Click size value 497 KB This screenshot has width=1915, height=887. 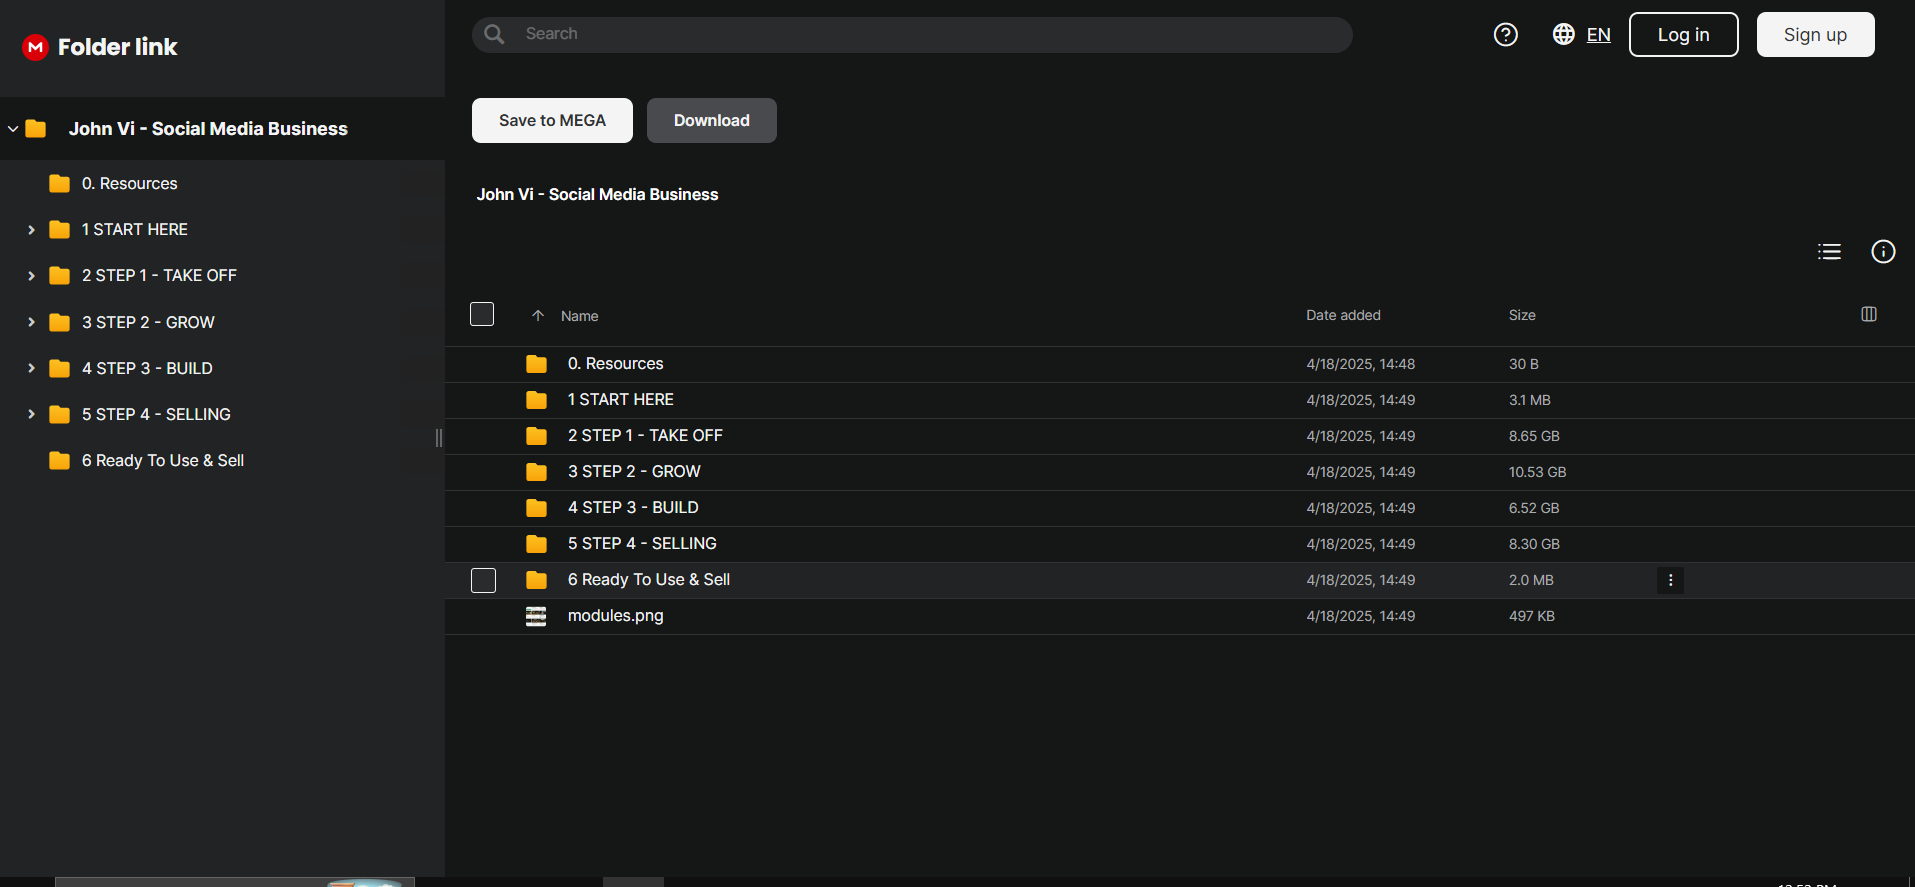tap(1531, 616)
